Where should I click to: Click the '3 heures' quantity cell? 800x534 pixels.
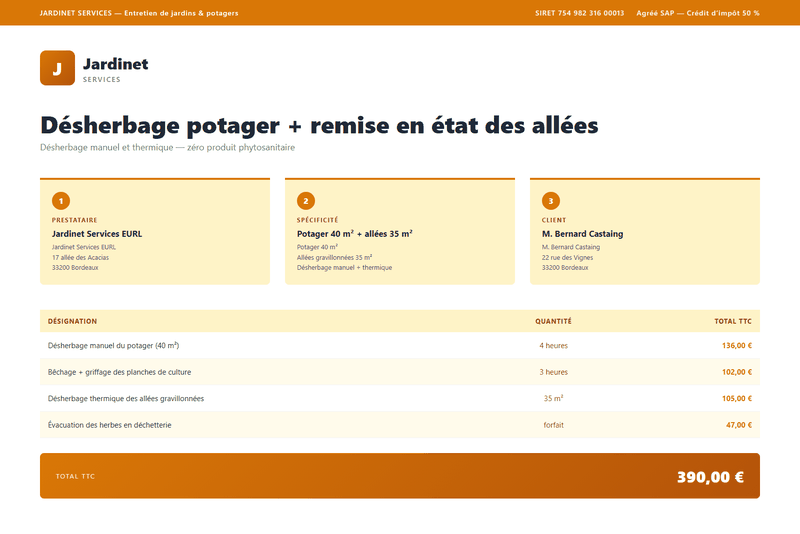point(554,372)
